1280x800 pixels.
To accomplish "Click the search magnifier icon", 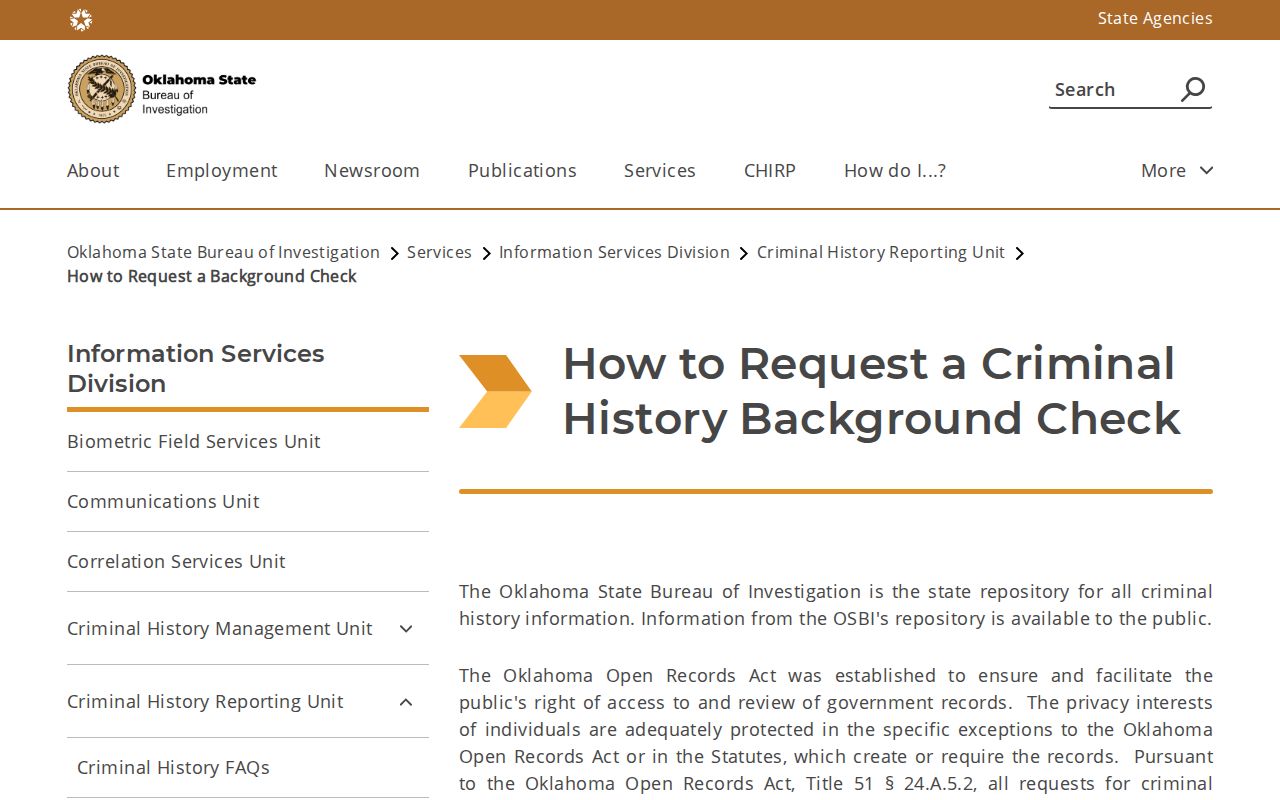I will tap(1193, 89).
